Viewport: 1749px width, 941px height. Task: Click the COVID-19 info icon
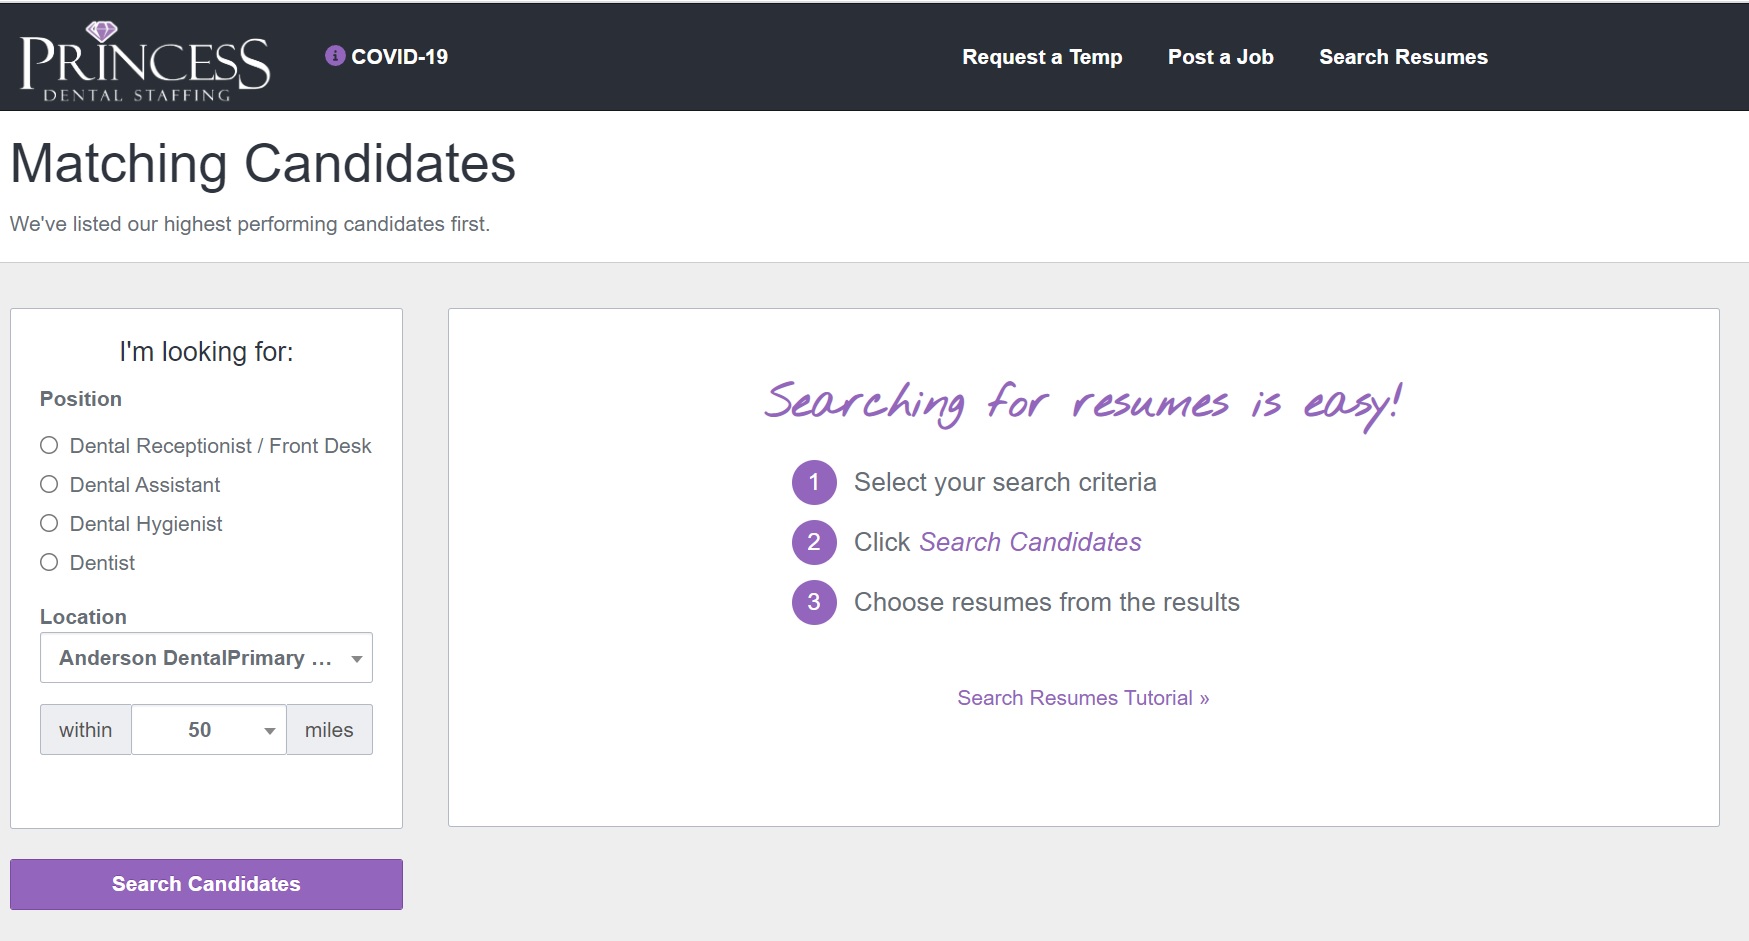[335, 56]
